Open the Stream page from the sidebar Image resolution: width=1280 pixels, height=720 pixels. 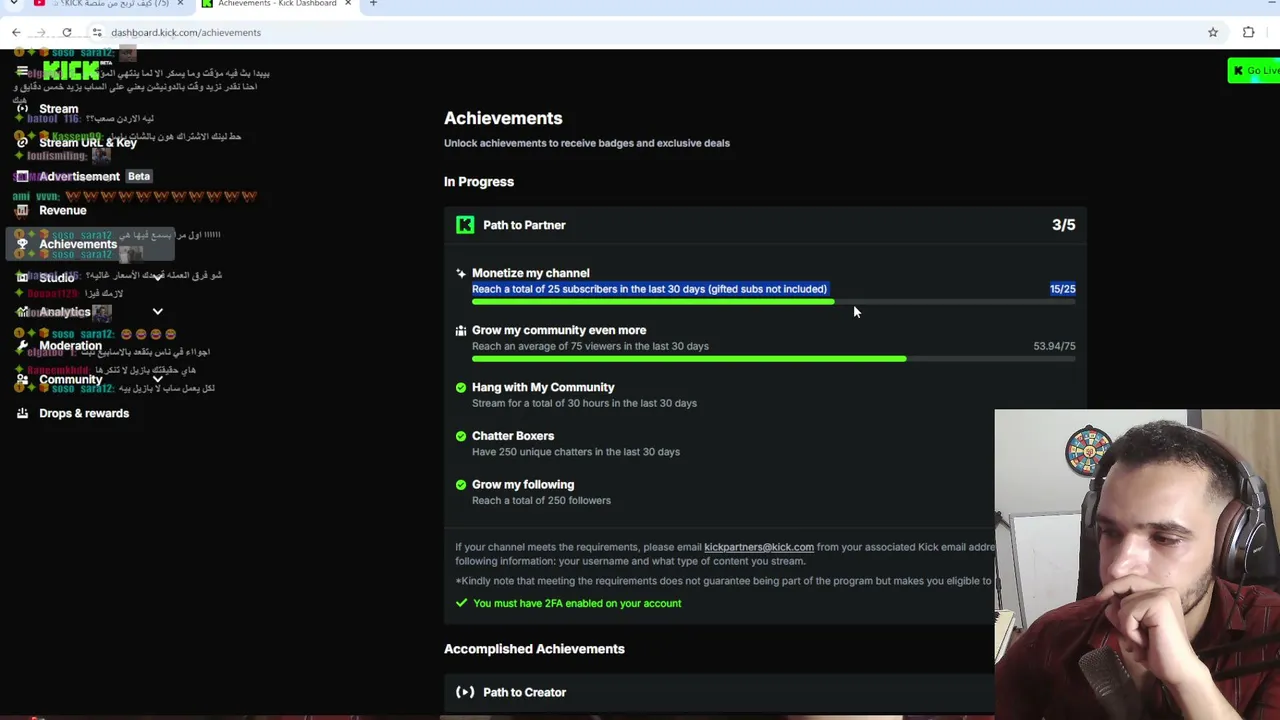pyautogui.click(x=59, y=109)
